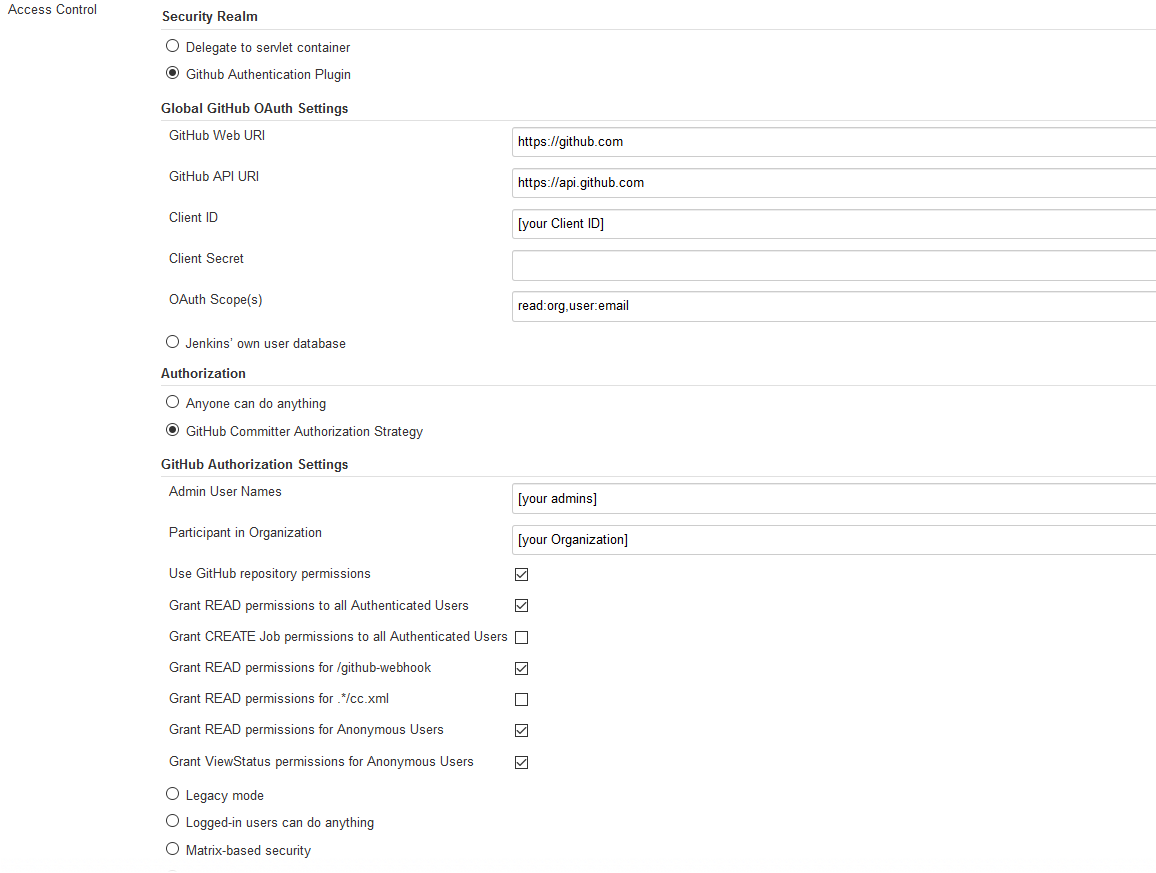Select Jenkins' own user database
Image resolution: width=1156 pixels, height=873 pixels.
(172, 341)
